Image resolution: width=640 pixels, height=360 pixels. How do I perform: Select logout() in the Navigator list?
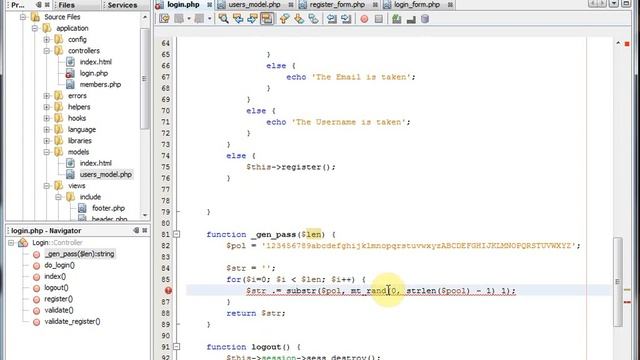(56, 288)
